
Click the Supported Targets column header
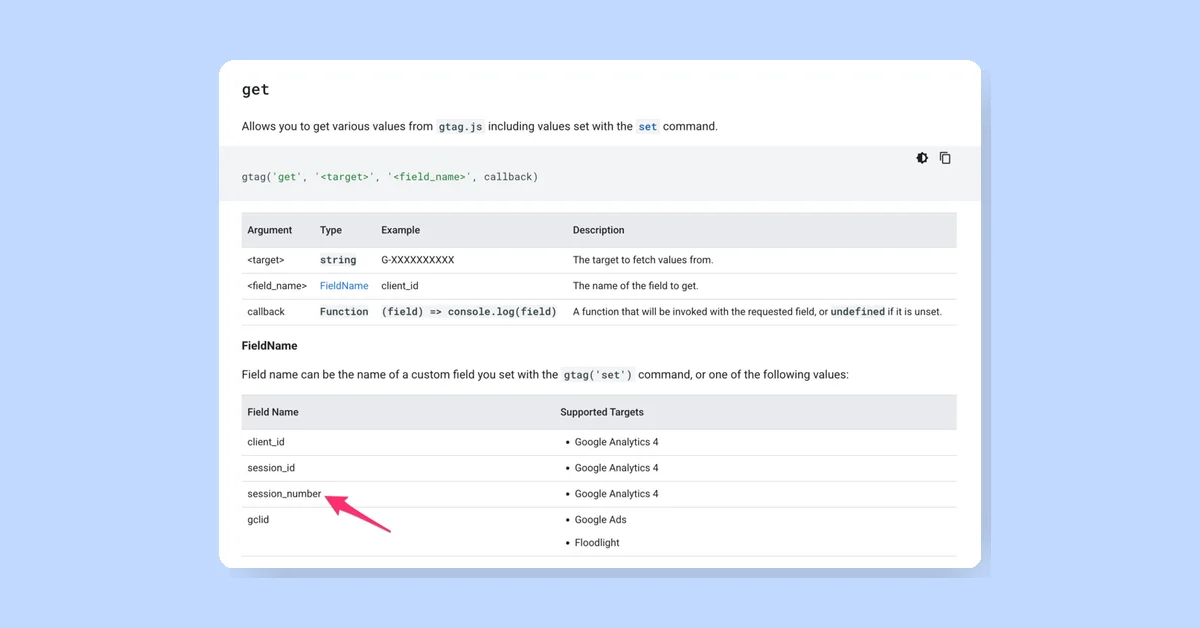tap(602, 412)
